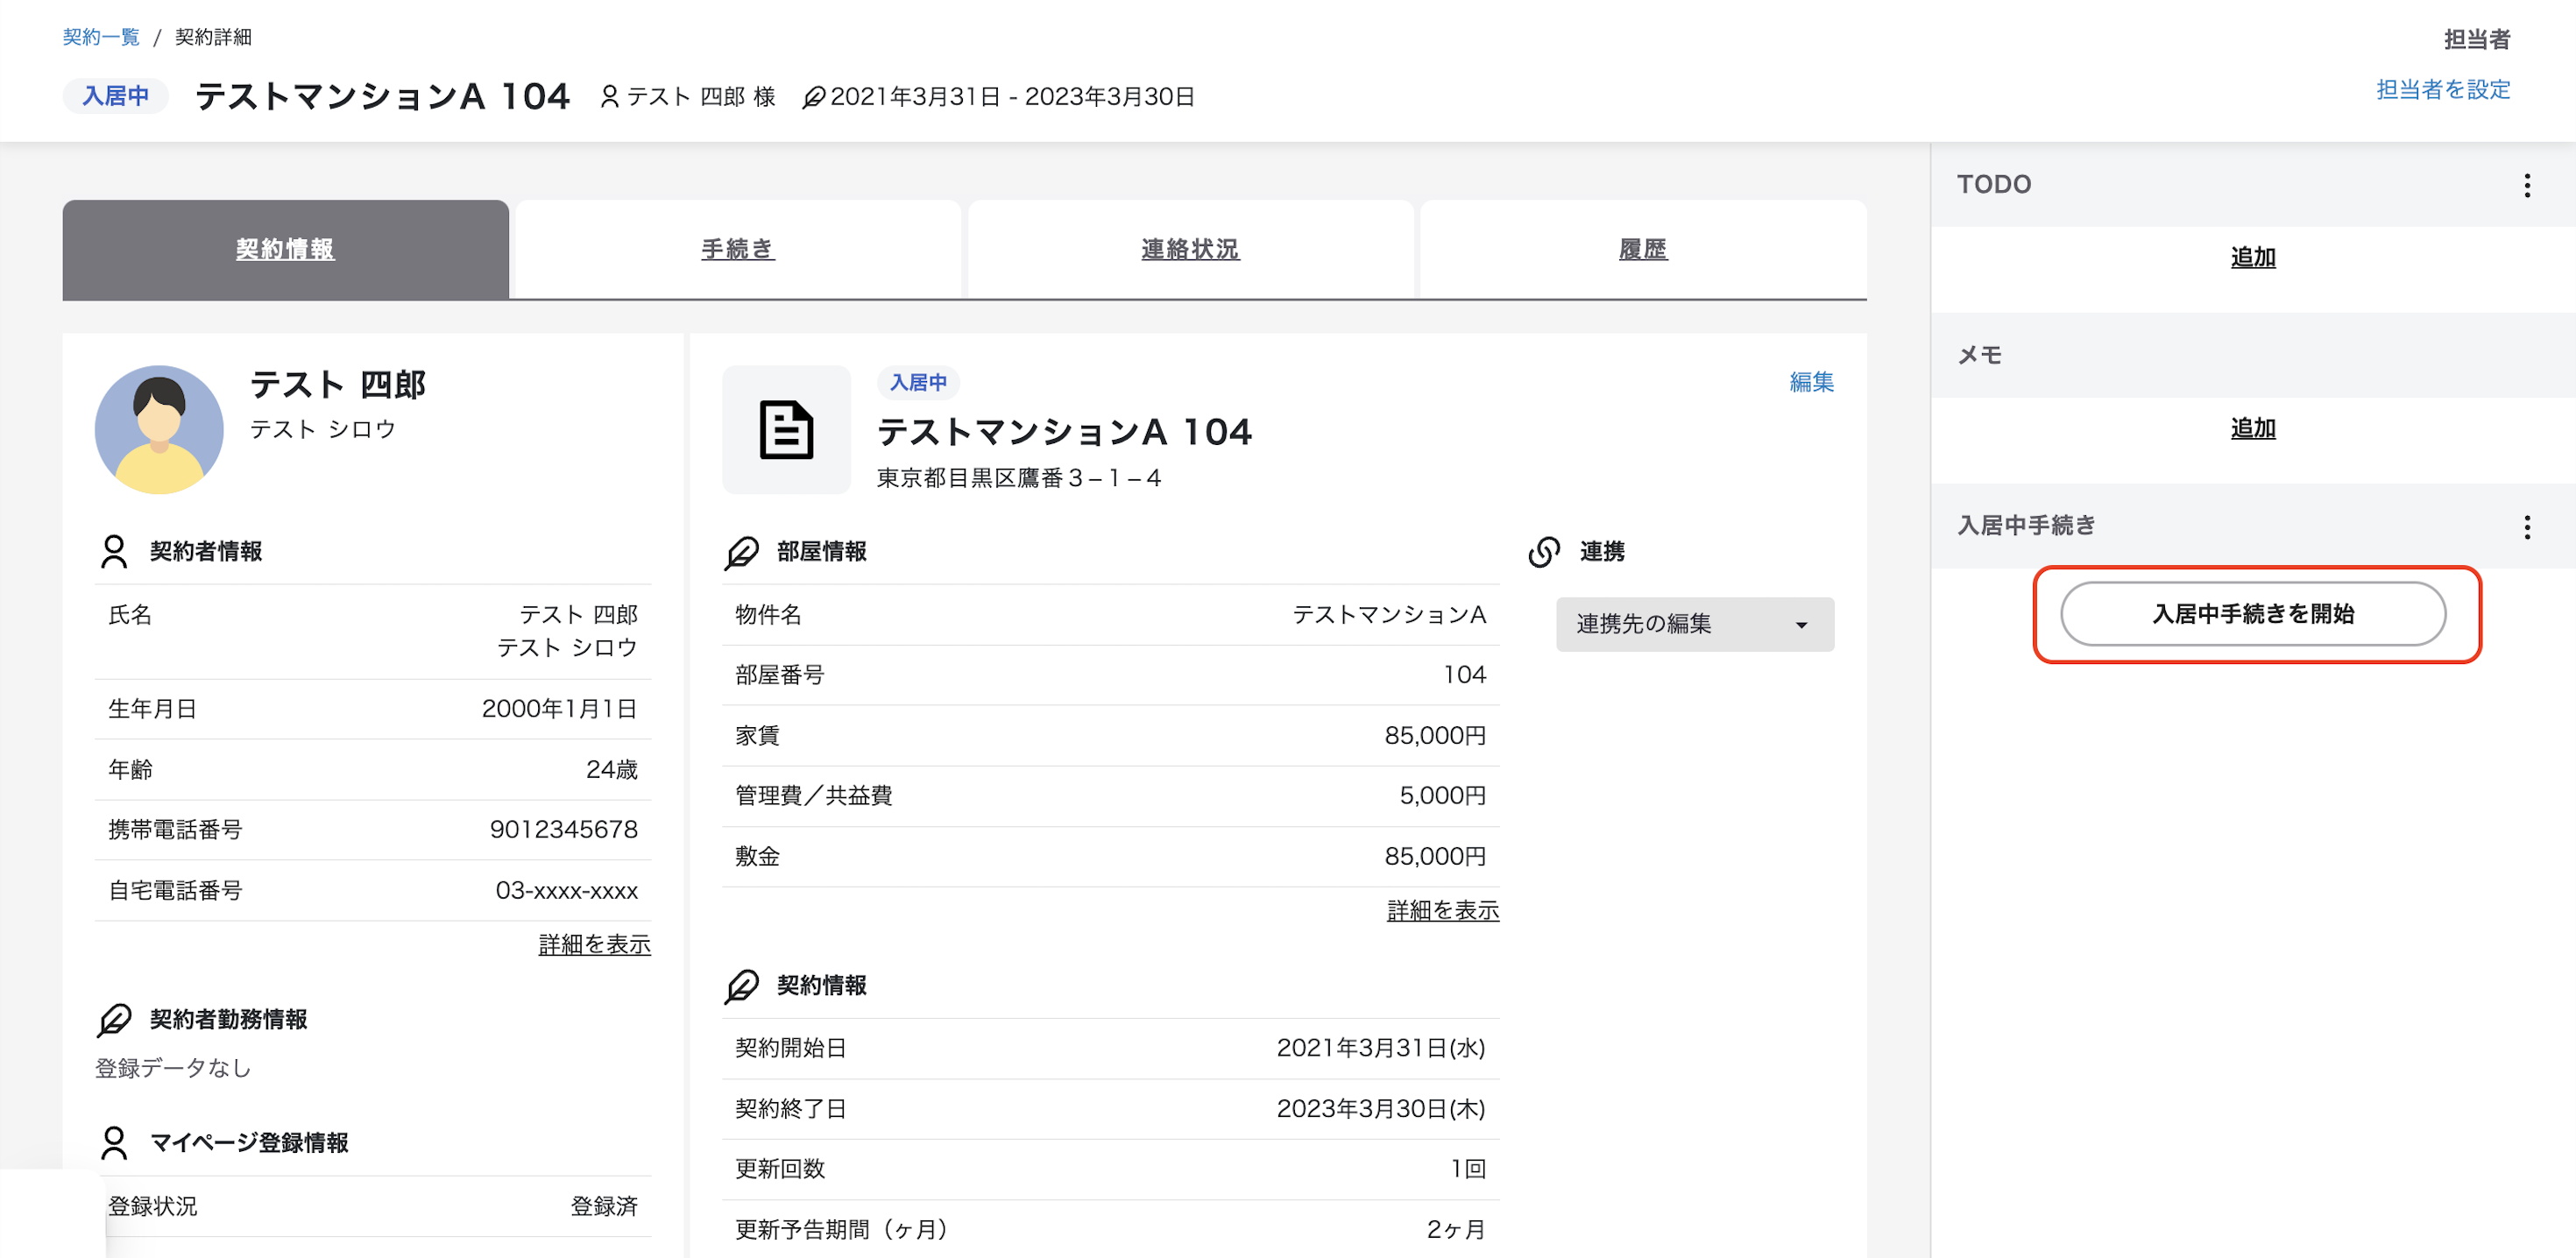Screen dimensions: 2576x1258
Task: Go back to 契約一覧 via breadcrumb
Action: pos(101,37)
